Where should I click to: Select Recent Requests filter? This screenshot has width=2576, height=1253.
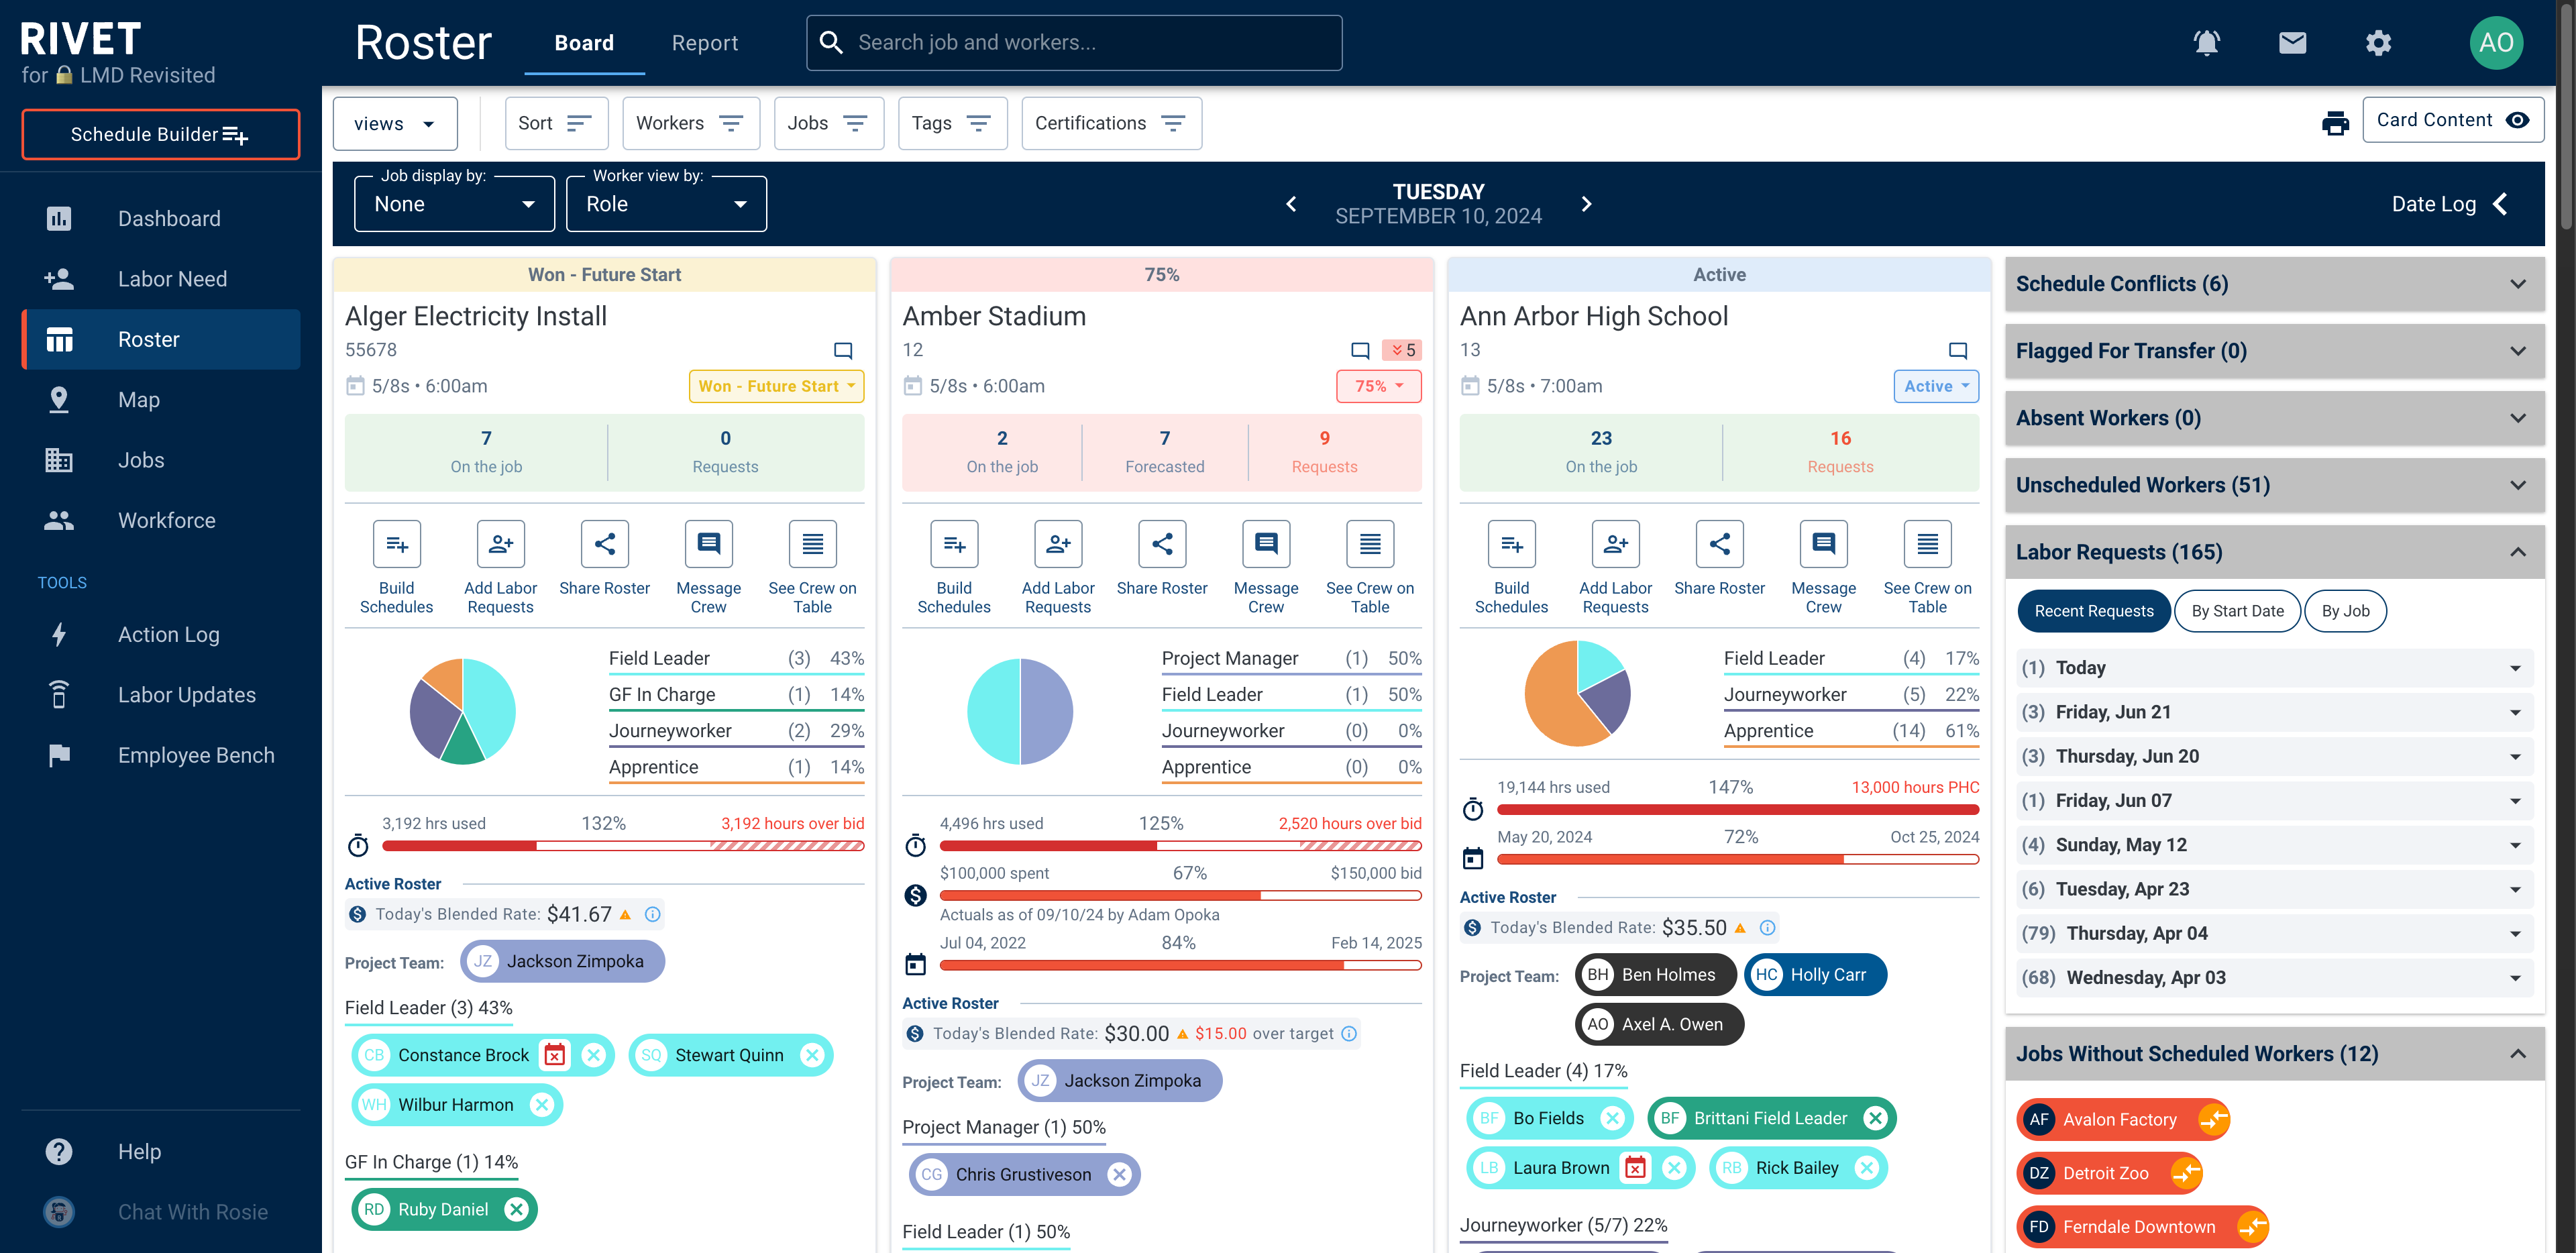tap(2094, 611)
